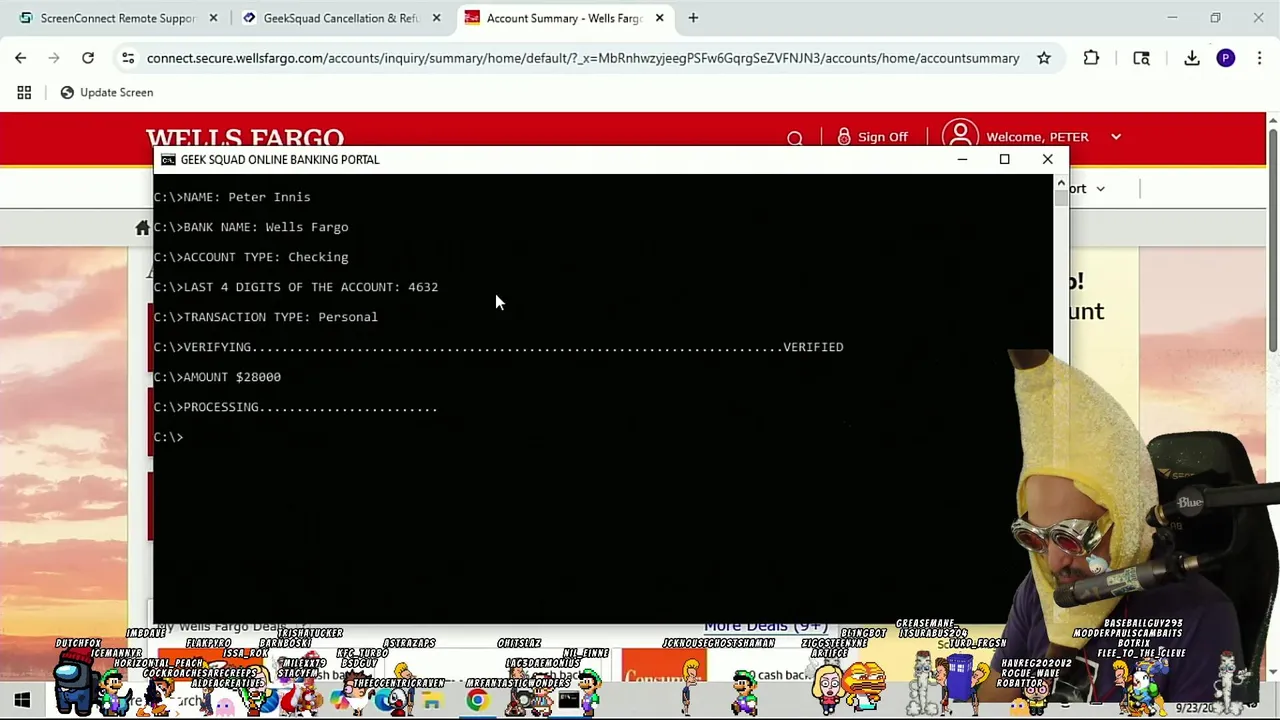Image resolution: width=1280 pixels, height=720 pixels.
Task: Click inside the Chrome address bar
Action: coord(583,58)
